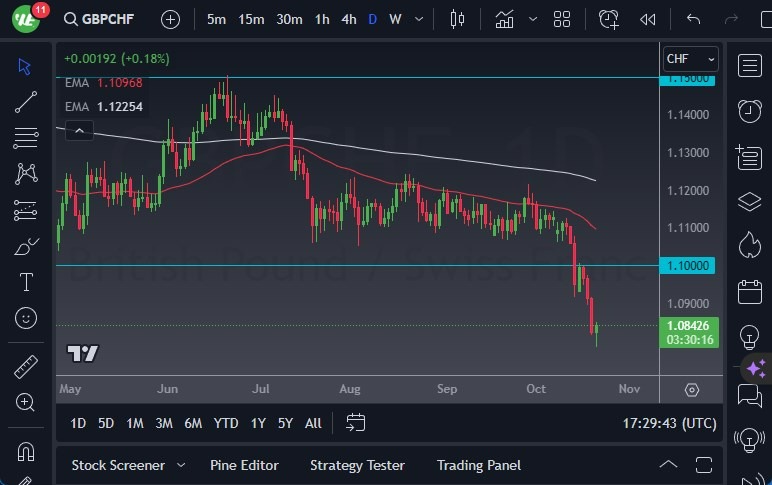Click the bar replay rewind icon
Viewport: 772px width, 485px height.
(x=647, y=19)
